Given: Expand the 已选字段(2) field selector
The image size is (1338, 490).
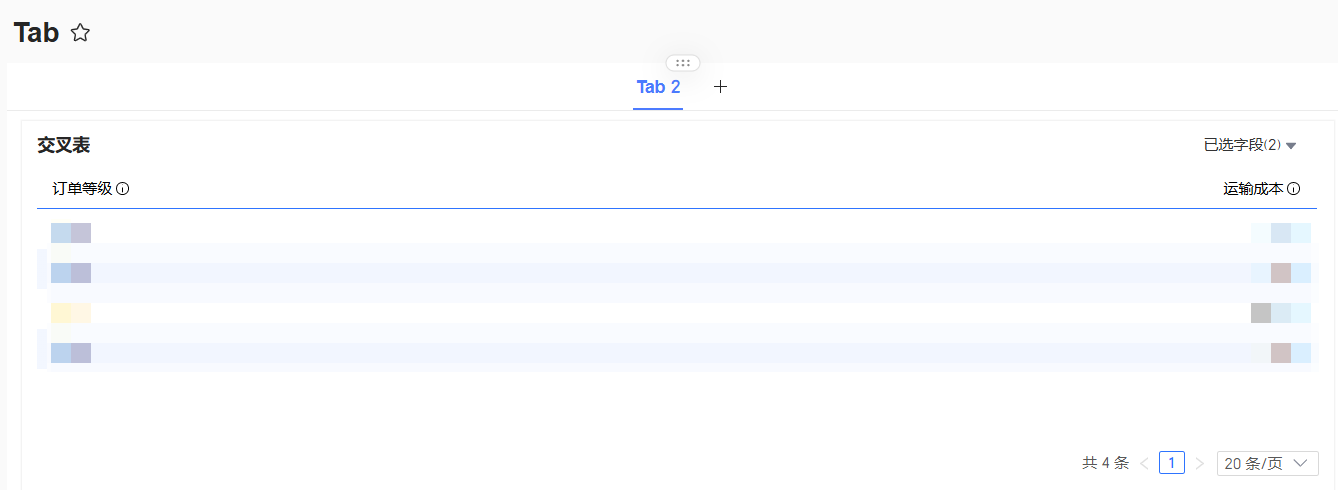Looking at the screenshot, I should 1249,145.
